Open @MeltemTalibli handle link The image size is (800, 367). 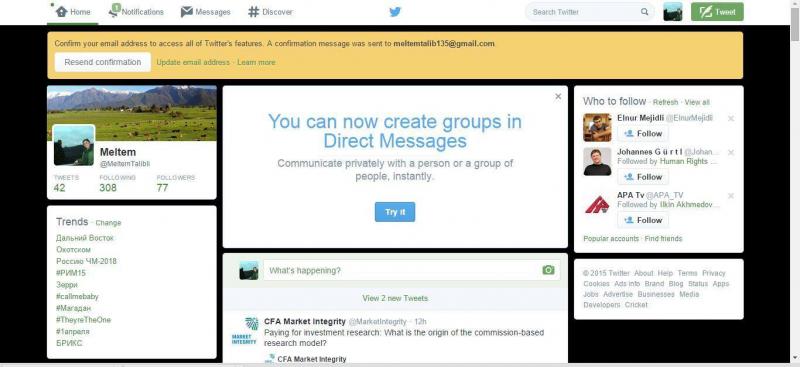pyautogui.click(x=125, y=164)
